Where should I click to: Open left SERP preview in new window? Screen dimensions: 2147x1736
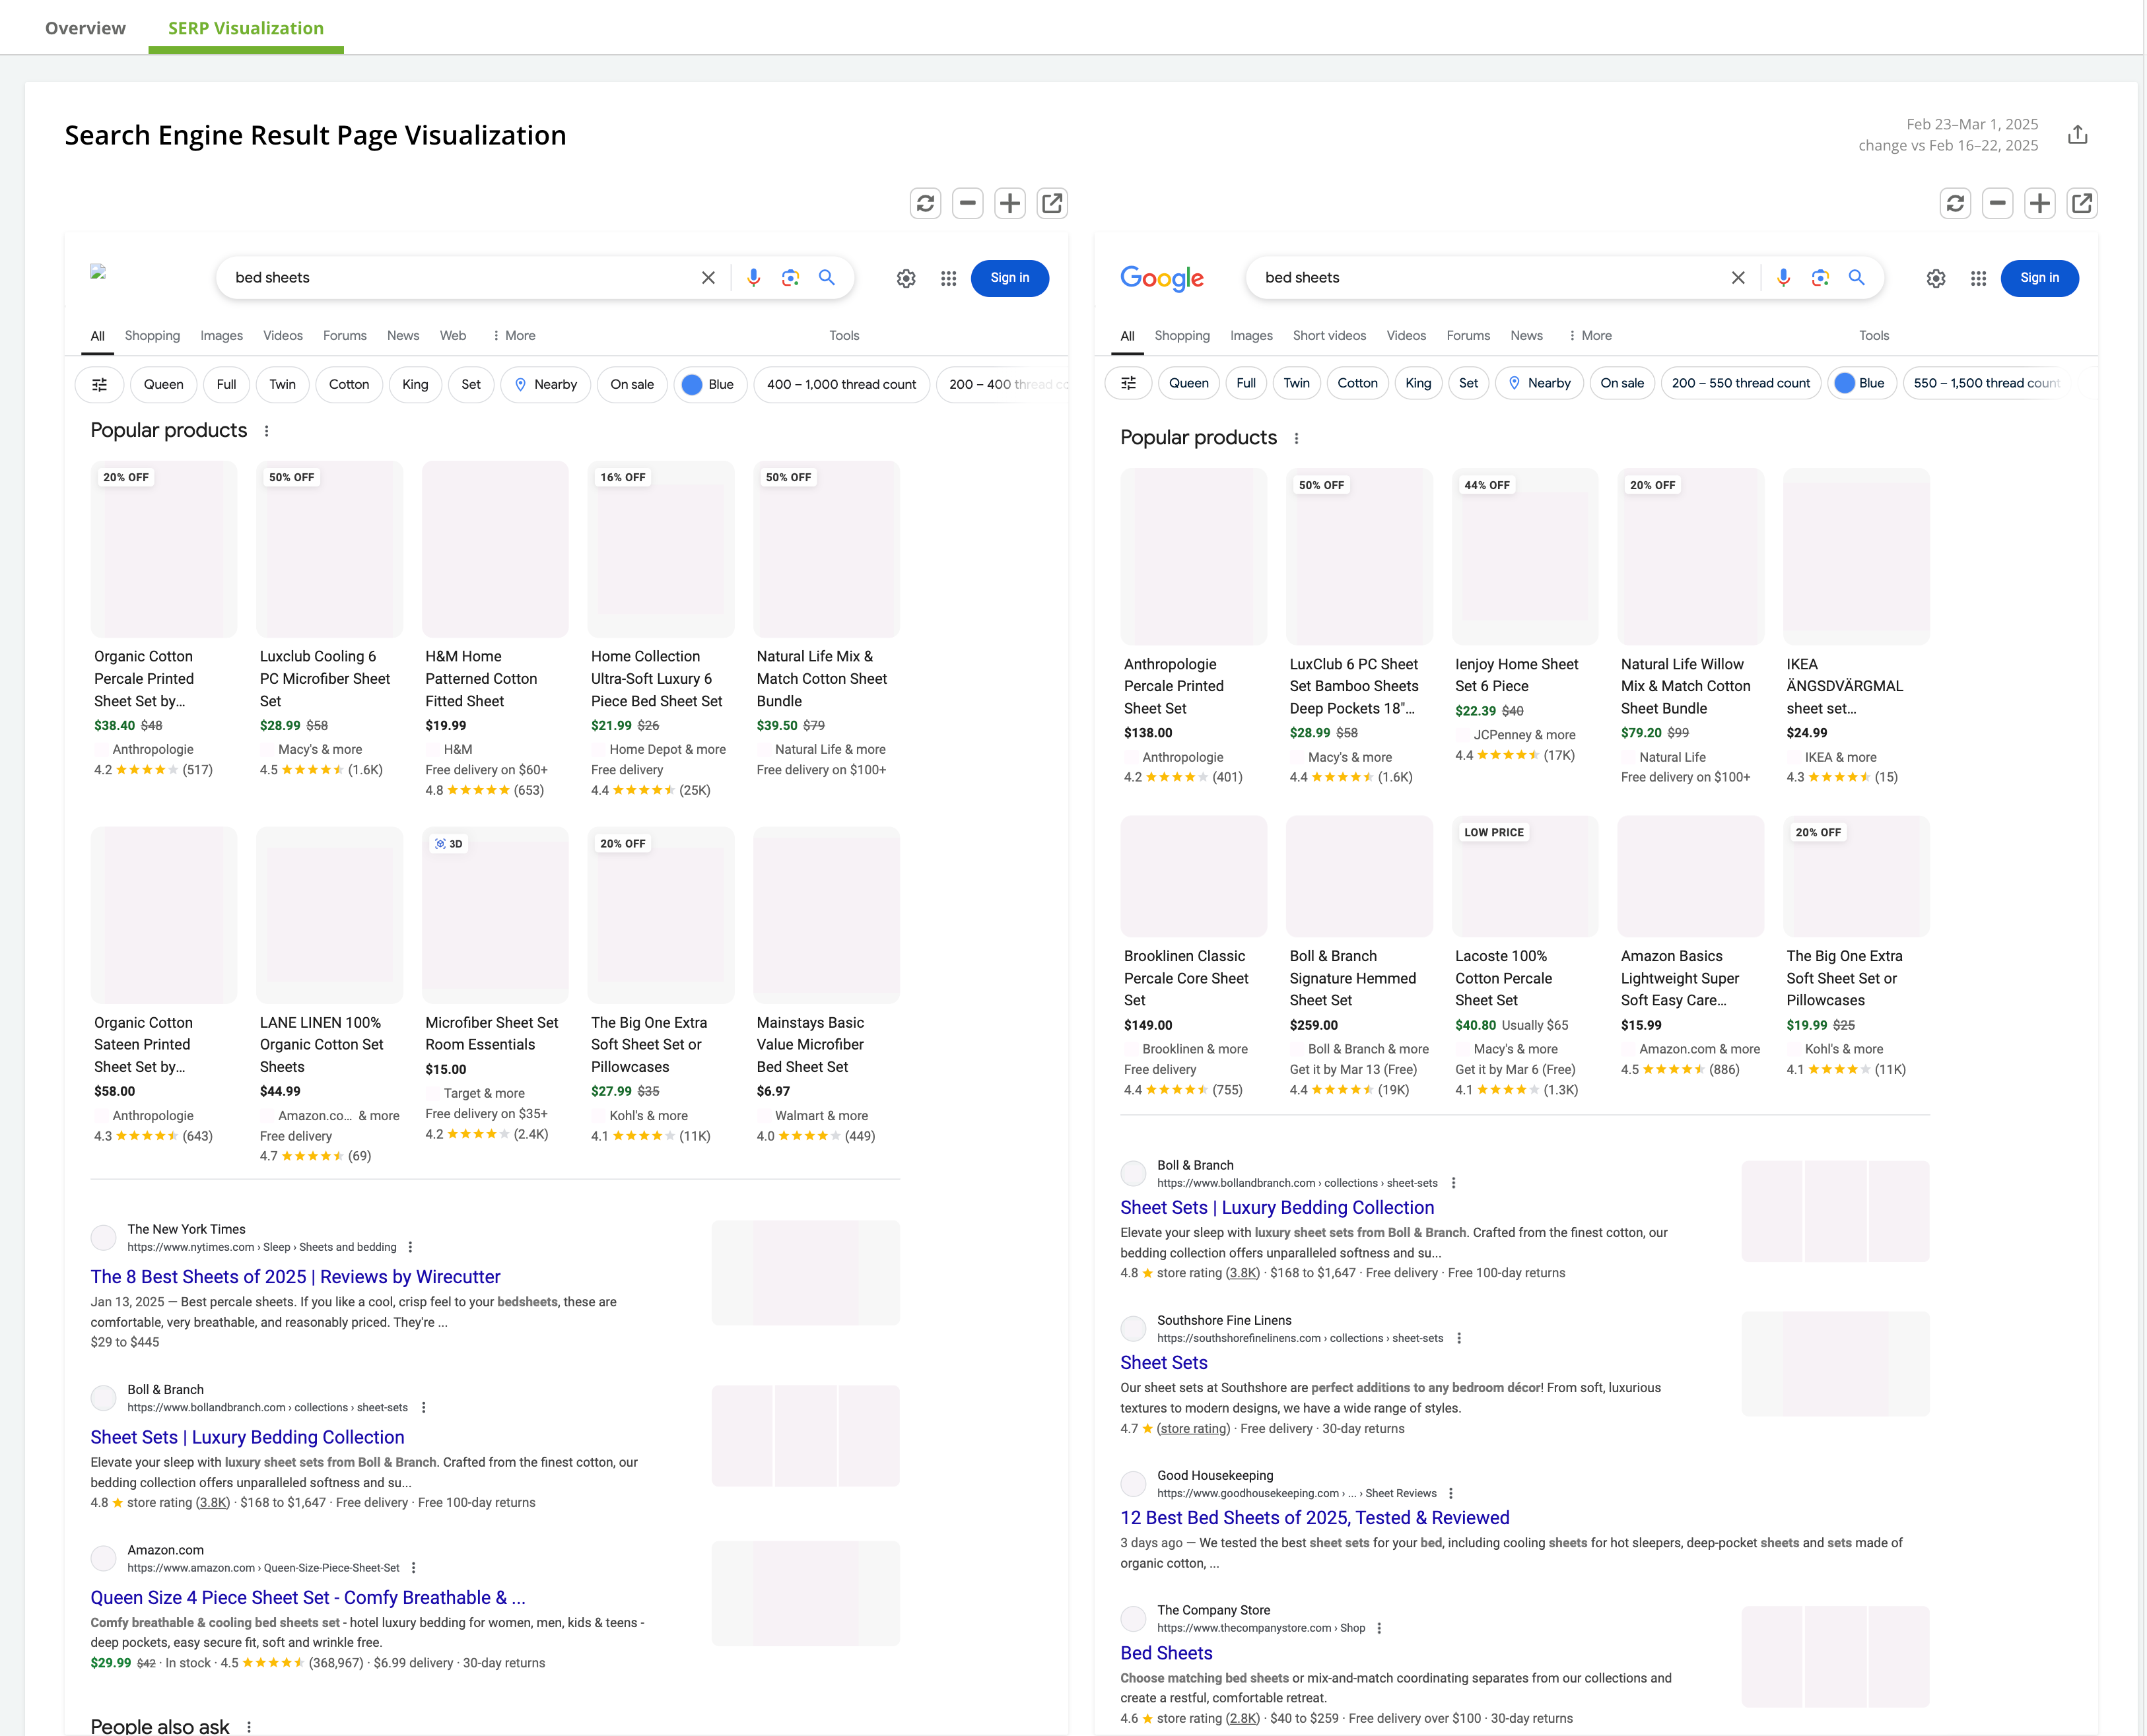(x=1052, y=204)
